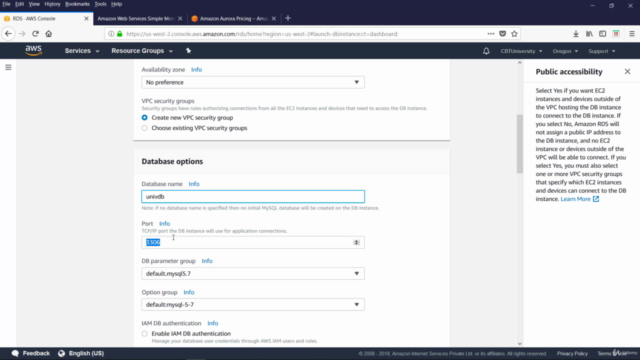Click the secure padlock icon

[120, 34]
